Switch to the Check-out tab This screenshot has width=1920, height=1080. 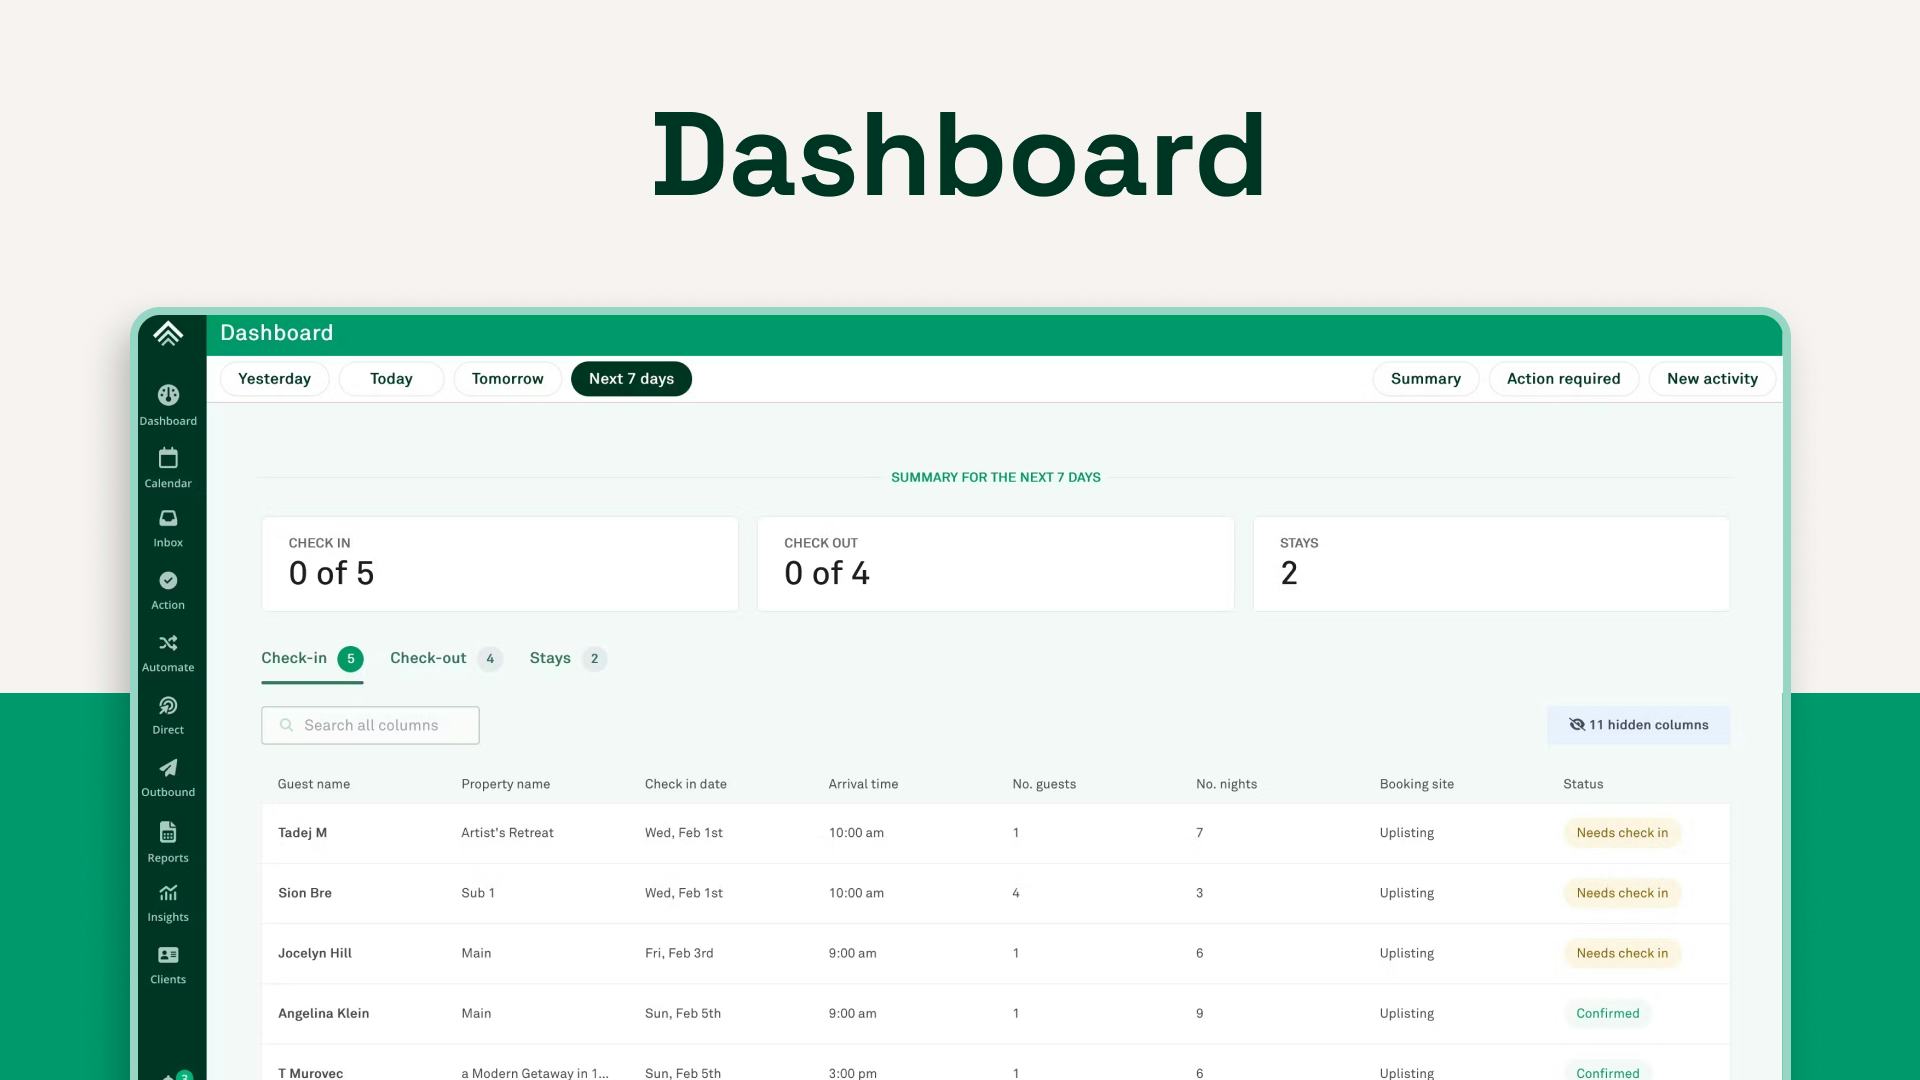coord(429,658)
